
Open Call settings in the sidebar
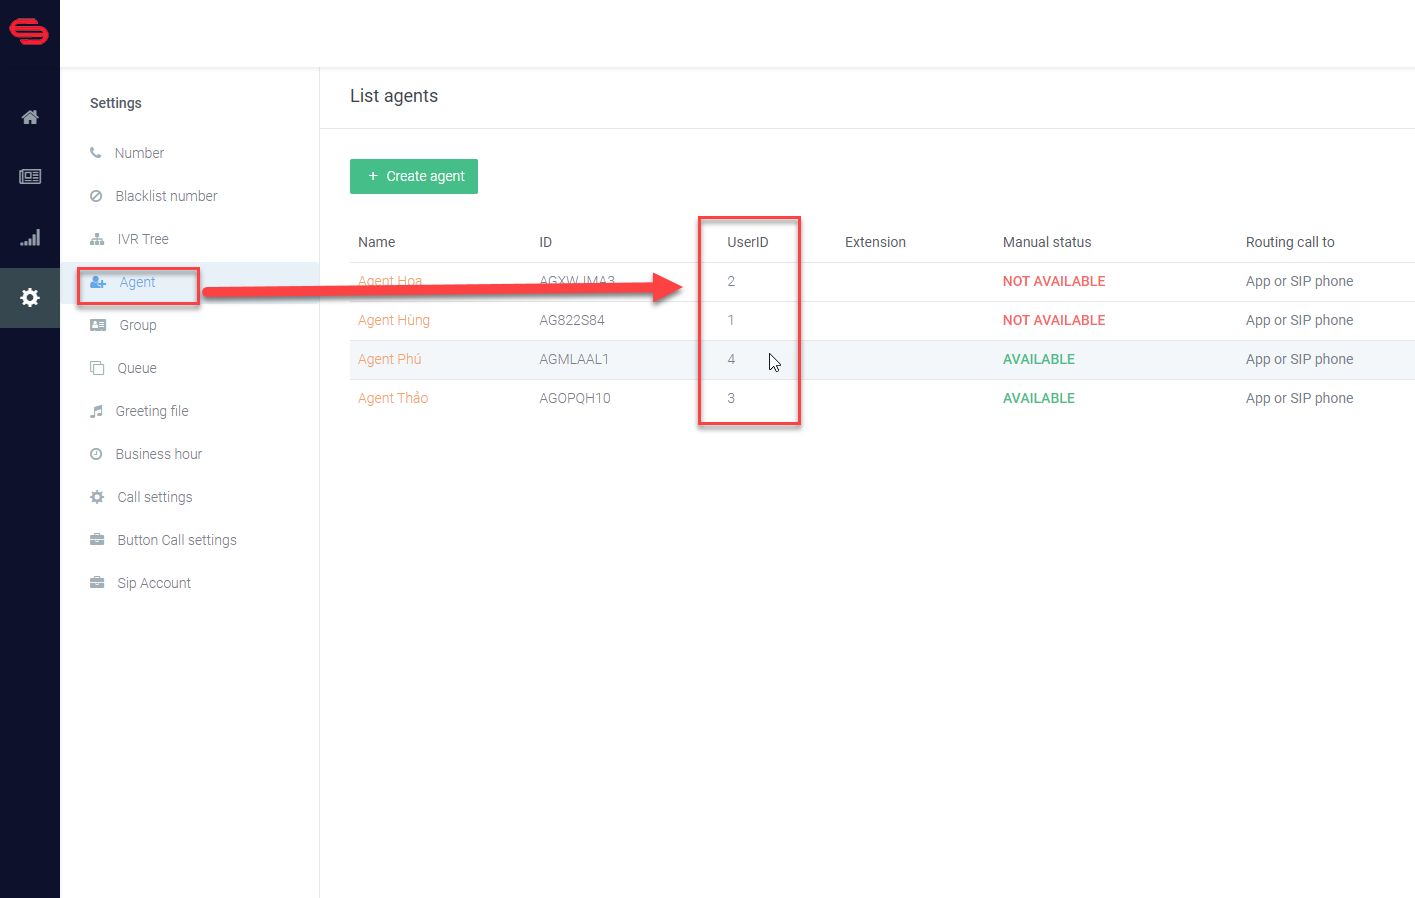click(x=154, y=497)
